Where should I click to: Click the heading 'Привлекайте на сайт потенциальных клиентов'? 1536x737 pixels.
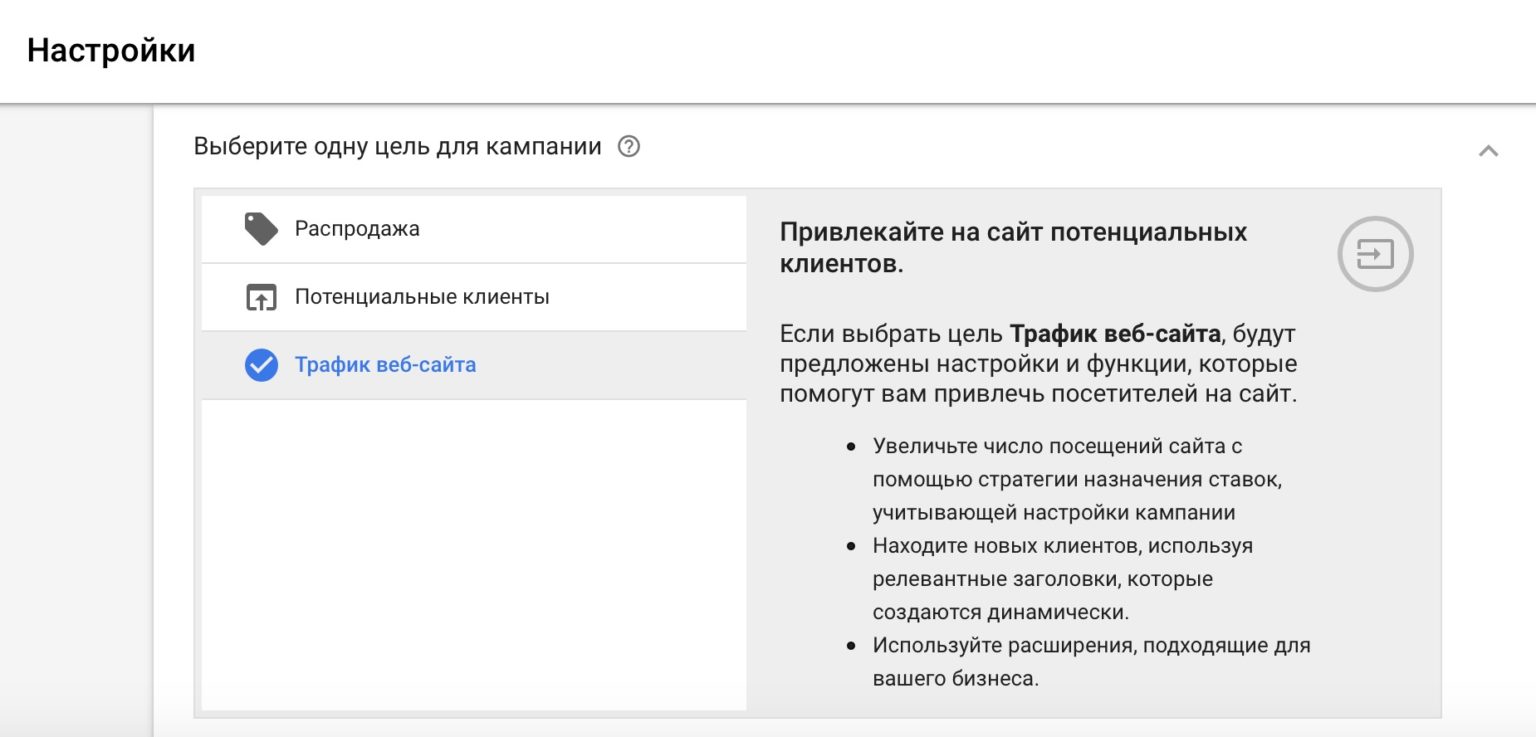click(x=1012, y=249)
